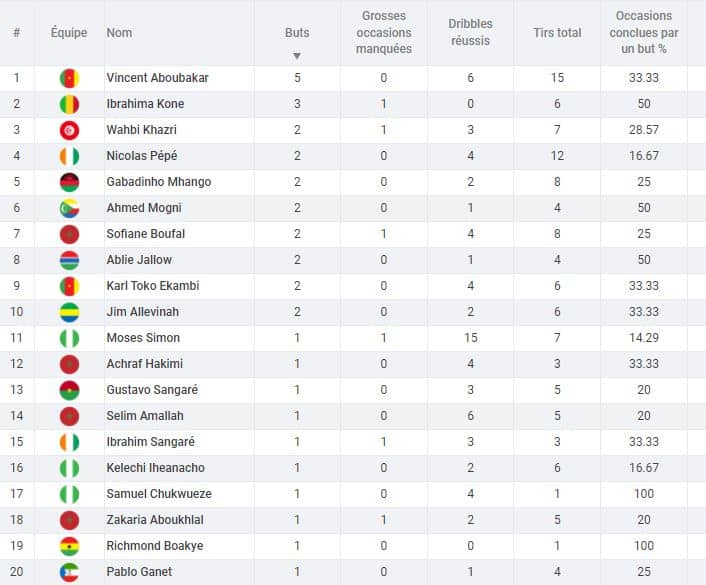Open the Nicolas Pépé player link
Screen dimensions: 706x585
(x=139, y=156)
